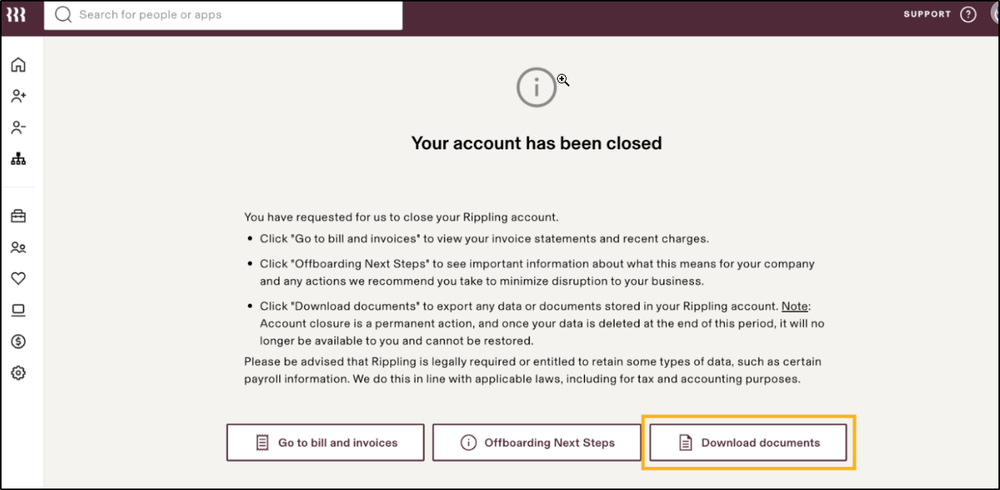
Task: Select the people group icon in the sidebar
Action: coord(18,247)
